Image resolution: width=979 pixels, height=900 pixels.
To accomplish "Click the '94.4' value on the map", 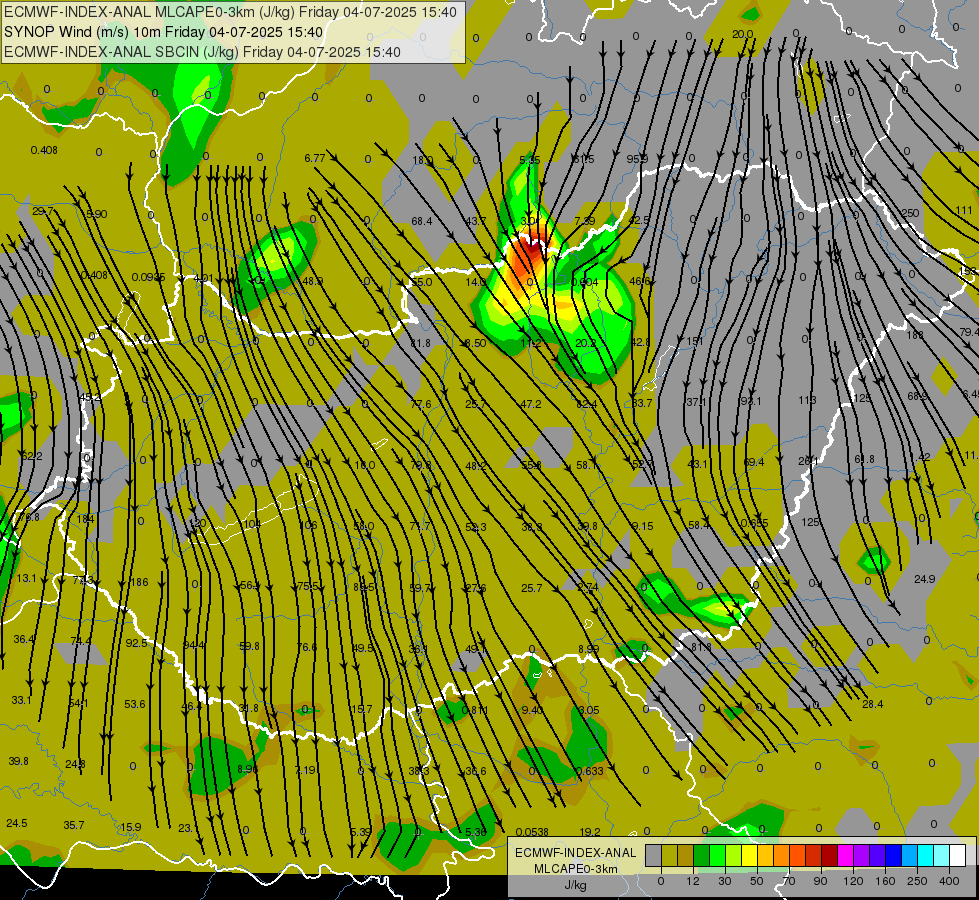I will (194, 645).
